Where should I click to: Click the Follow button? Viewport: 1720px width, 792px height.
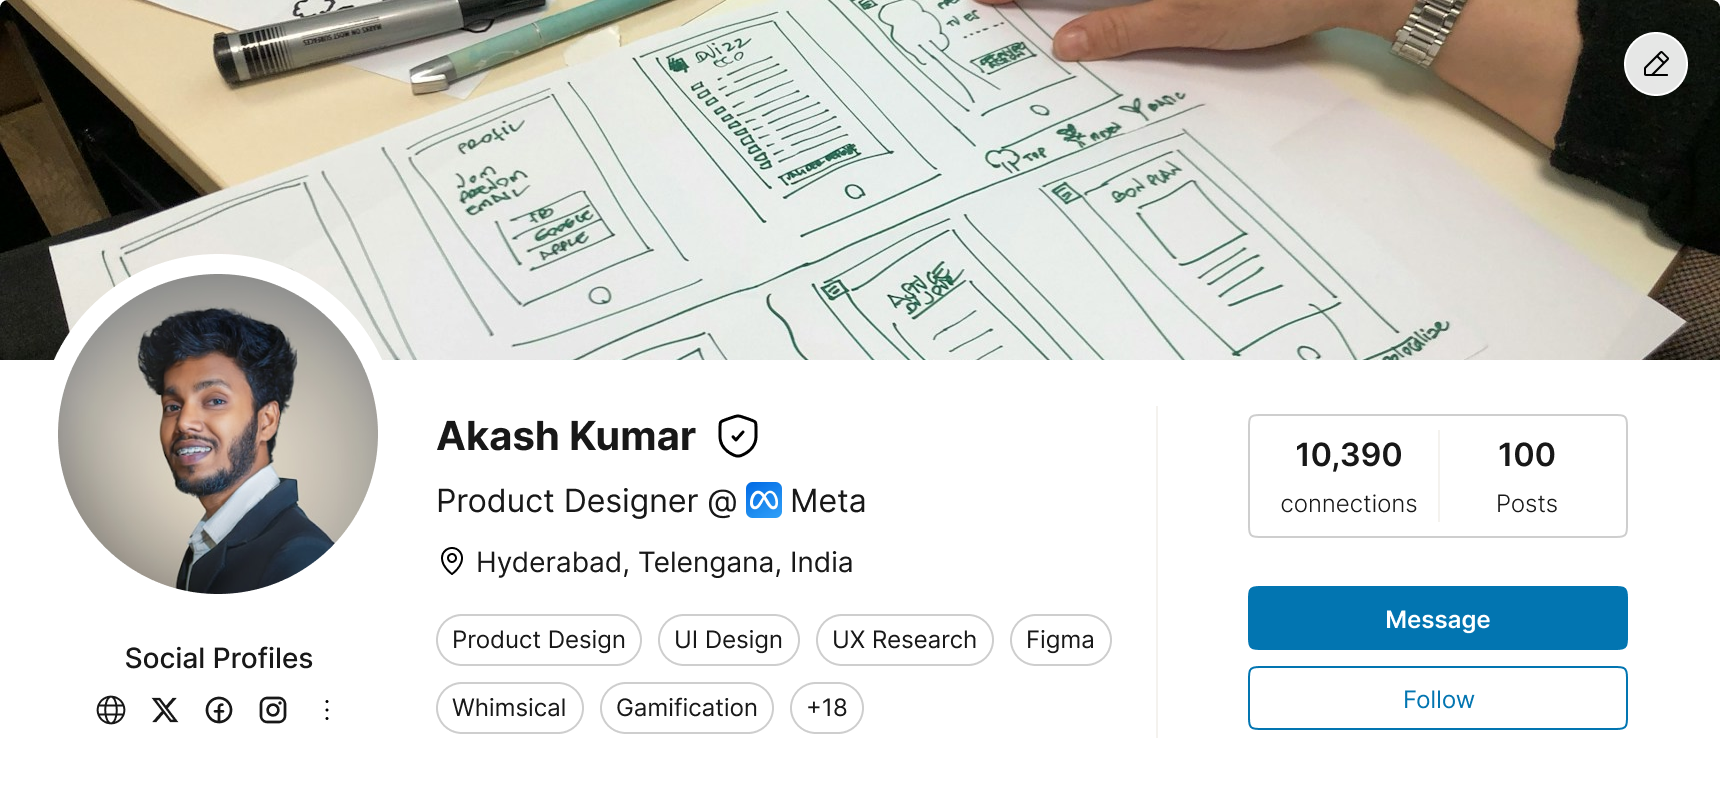coord(1437,698)
